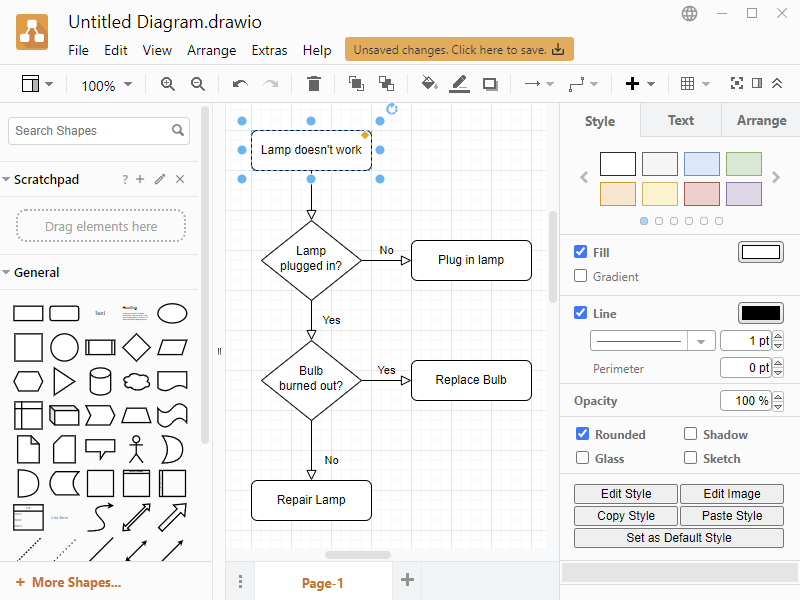Collapse the toolbar with the double chevron icon
The image size is (800, 600).
(x=777, y=84)
